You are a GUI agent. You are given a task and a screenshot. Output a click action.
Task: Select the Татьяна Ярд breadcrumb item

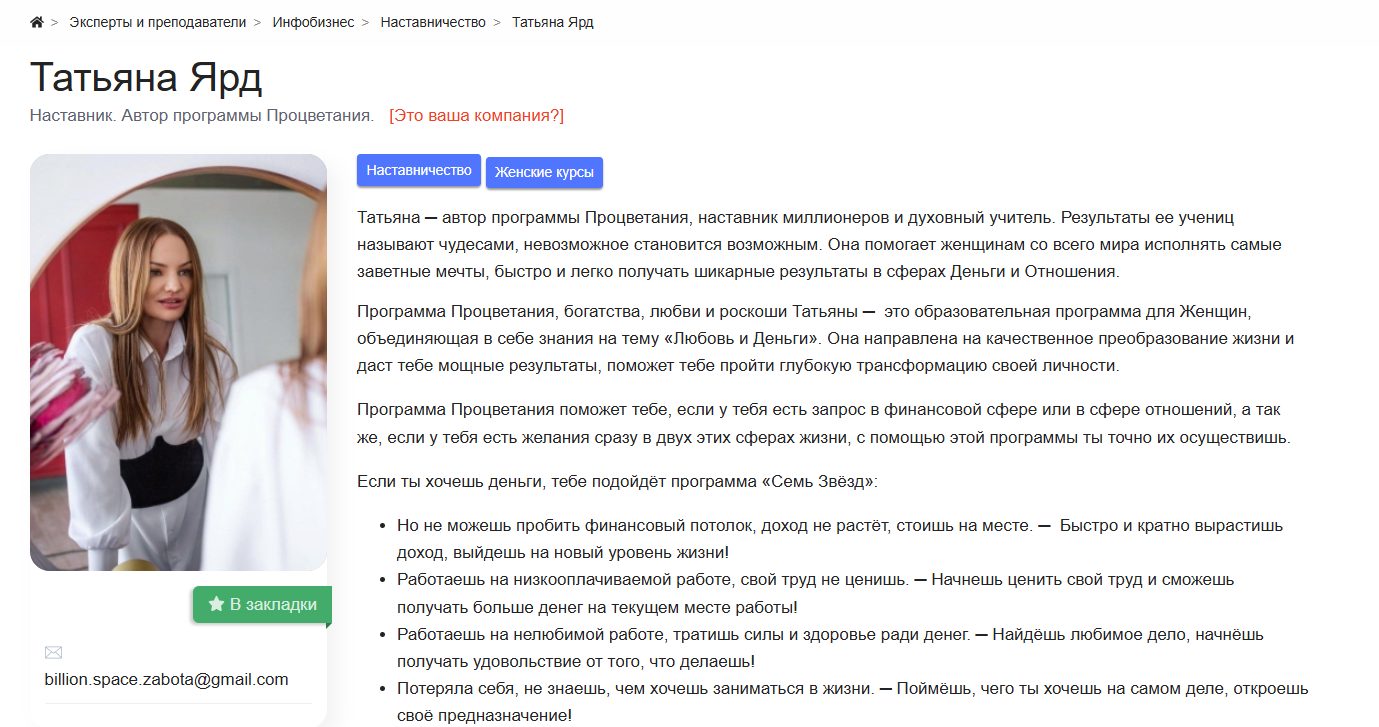pyautogui.click(x=551, y=20)
